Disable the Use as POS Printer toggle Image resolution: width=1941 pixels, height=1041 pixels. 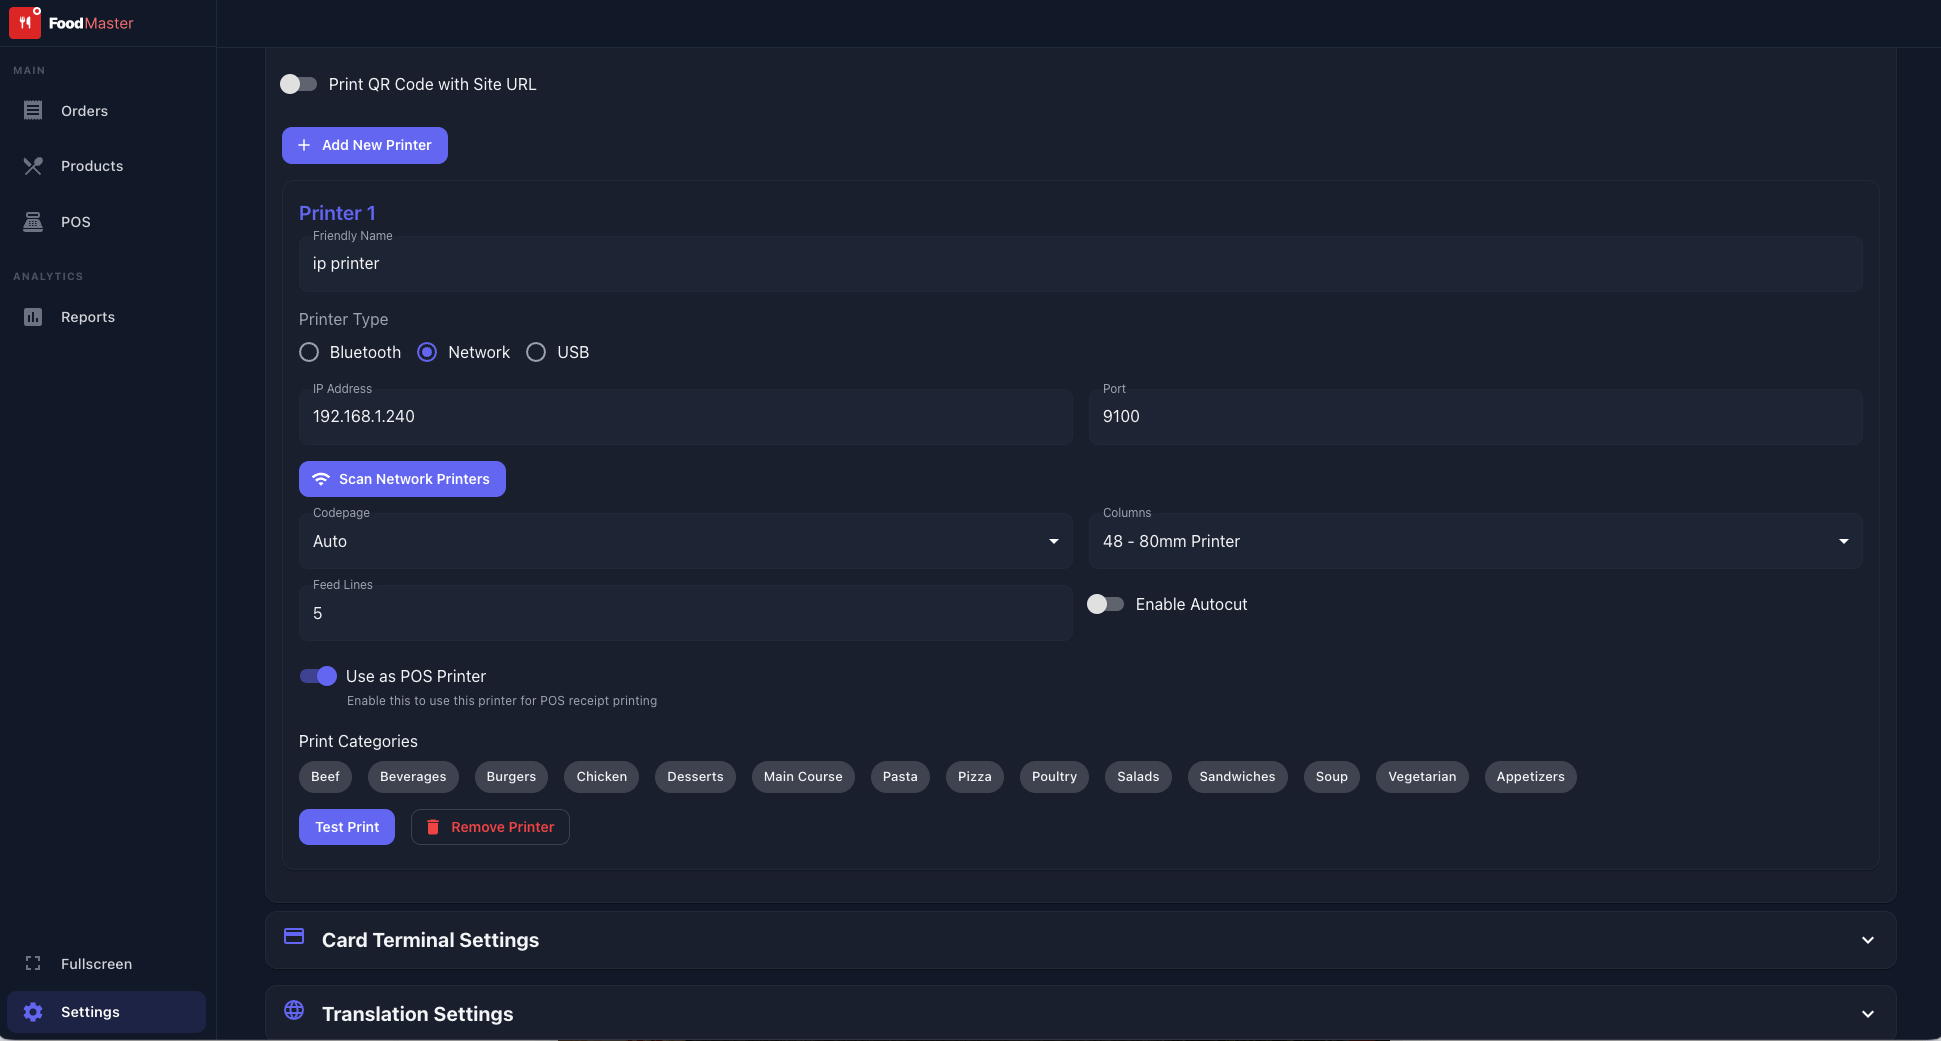[x=318, y=676]
